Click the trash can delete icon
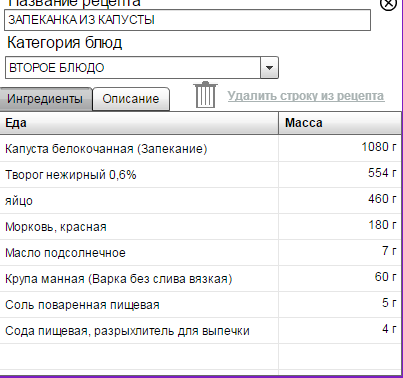Image resolution: width=403 pixels, height=378 pixels. click(x=205, y=95)
